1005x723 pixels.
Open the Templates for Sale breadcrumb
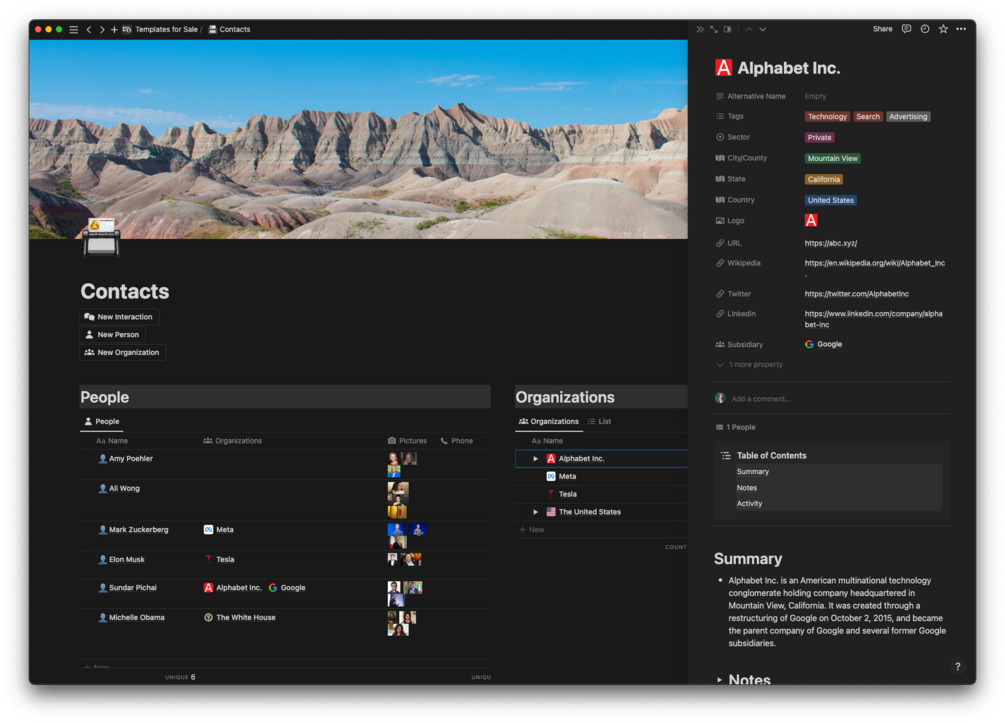click(166, 29)
